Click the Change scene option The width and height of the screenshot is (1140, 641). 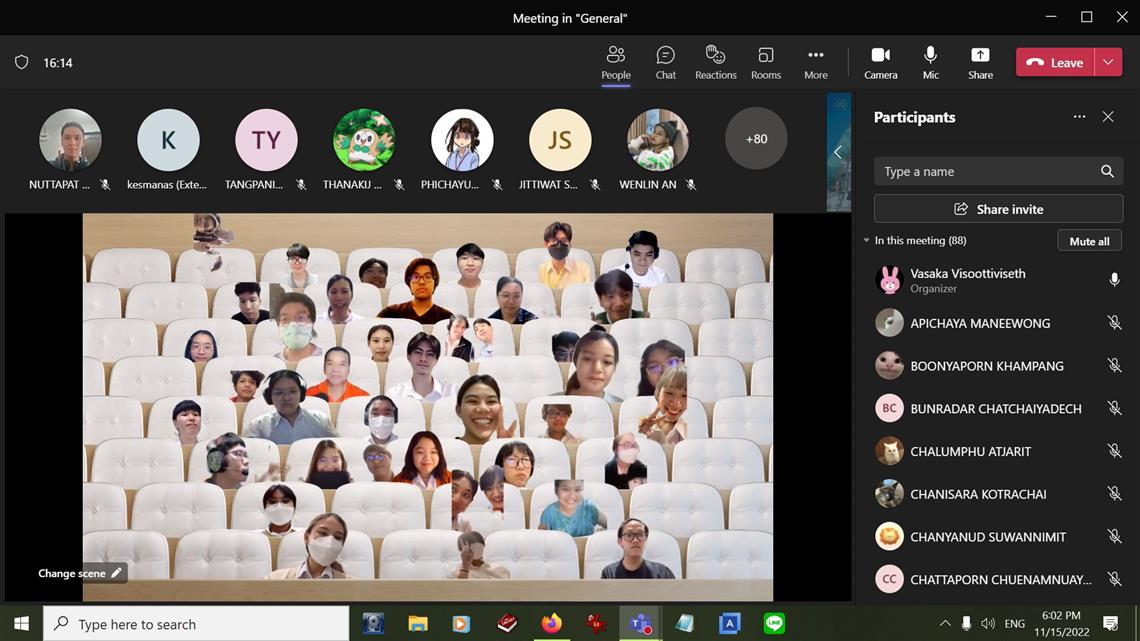pyautogui.click(x=80, y=573)
